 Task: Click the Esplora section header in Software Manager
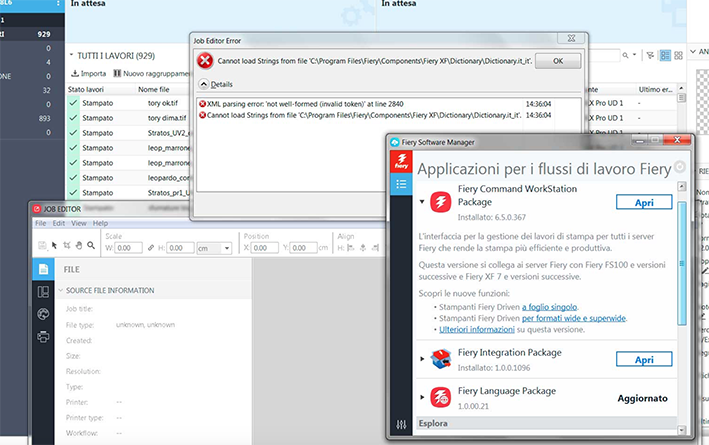(x=546, y=423)
